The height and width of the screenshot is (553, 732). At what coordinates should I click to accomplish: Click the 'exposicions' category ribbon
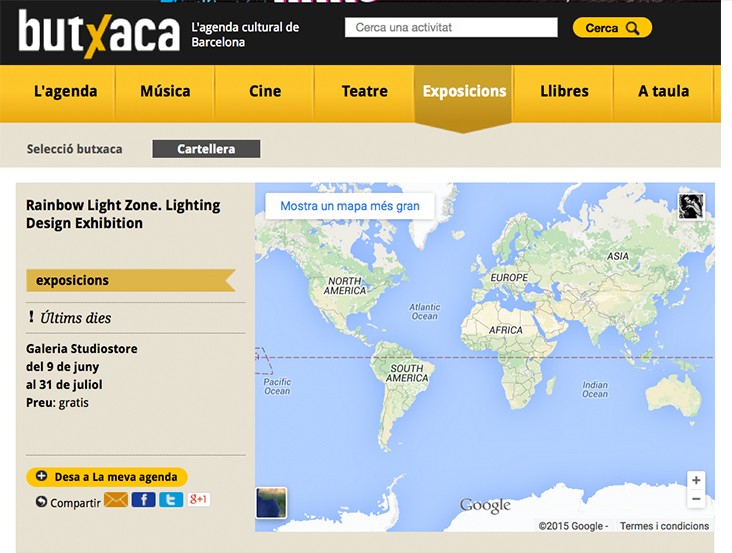(x=131, y=280)
